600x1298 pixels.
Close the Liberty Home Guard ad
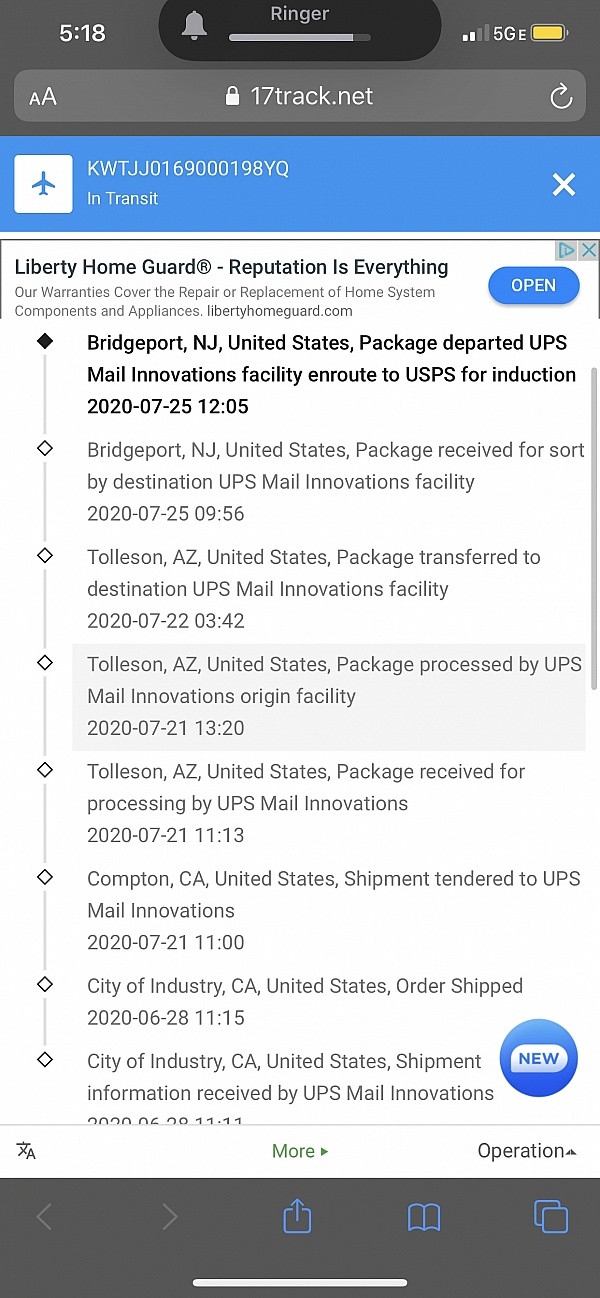pos(589,250)
